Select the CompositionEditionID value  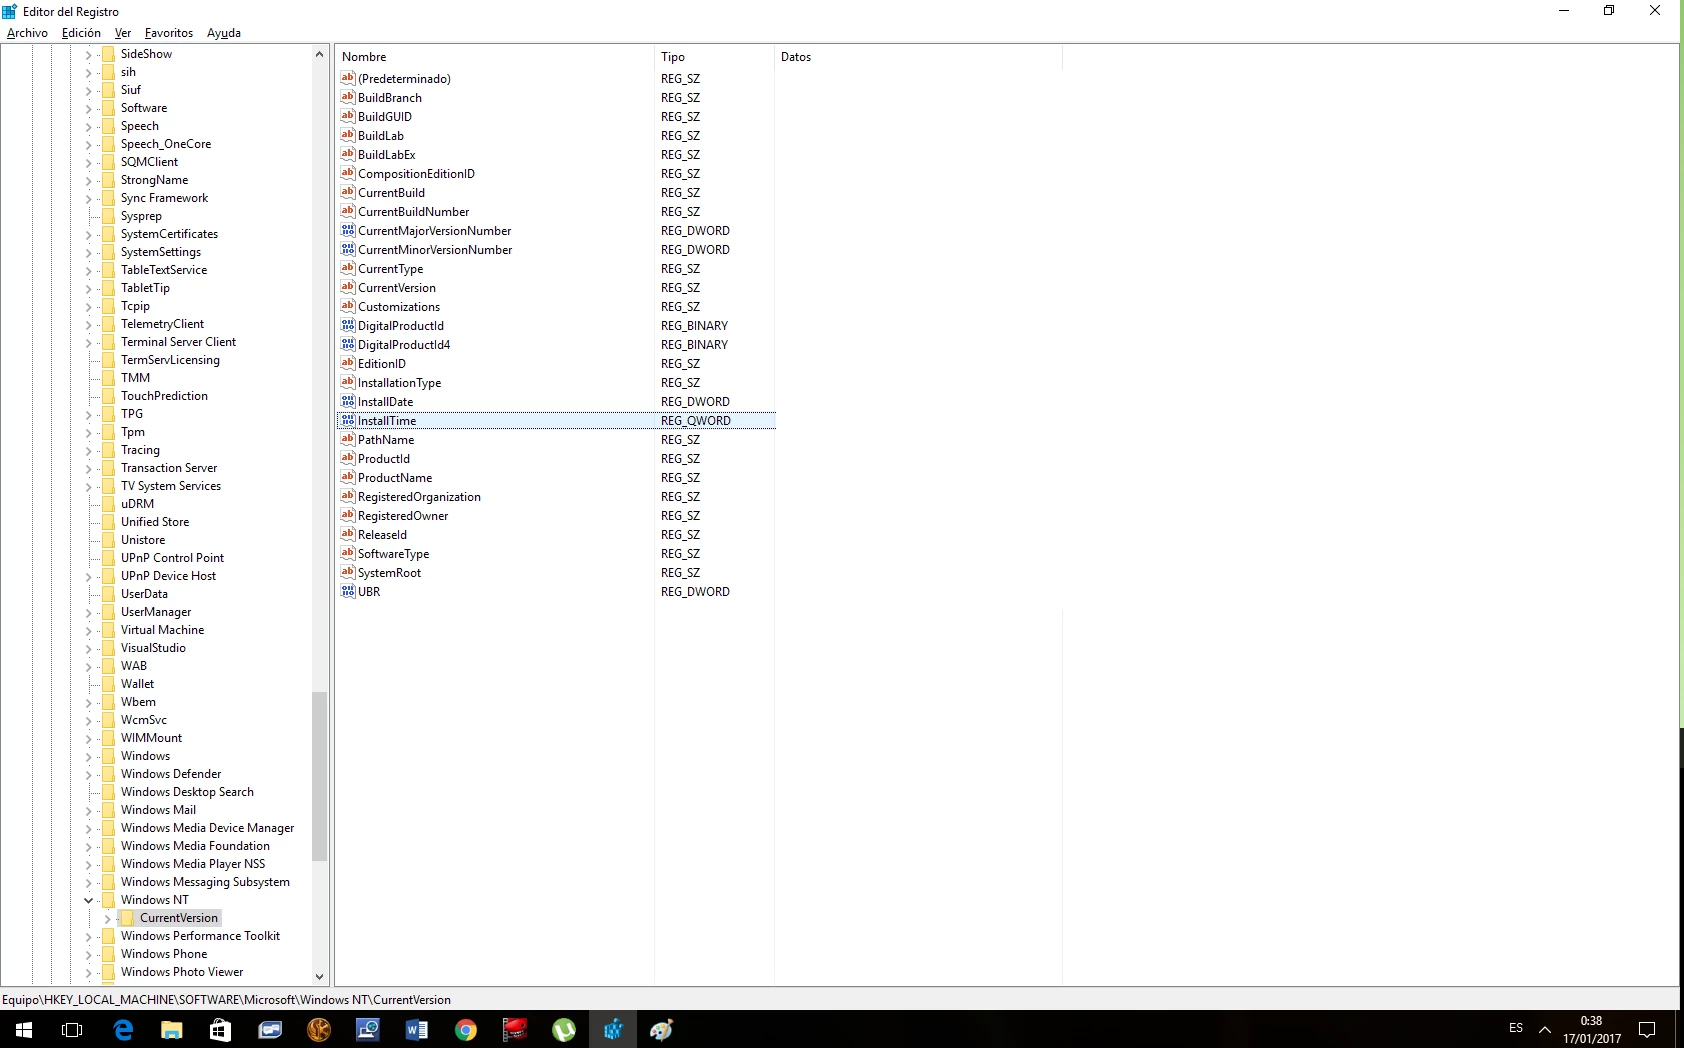click(x=416, y=174)
